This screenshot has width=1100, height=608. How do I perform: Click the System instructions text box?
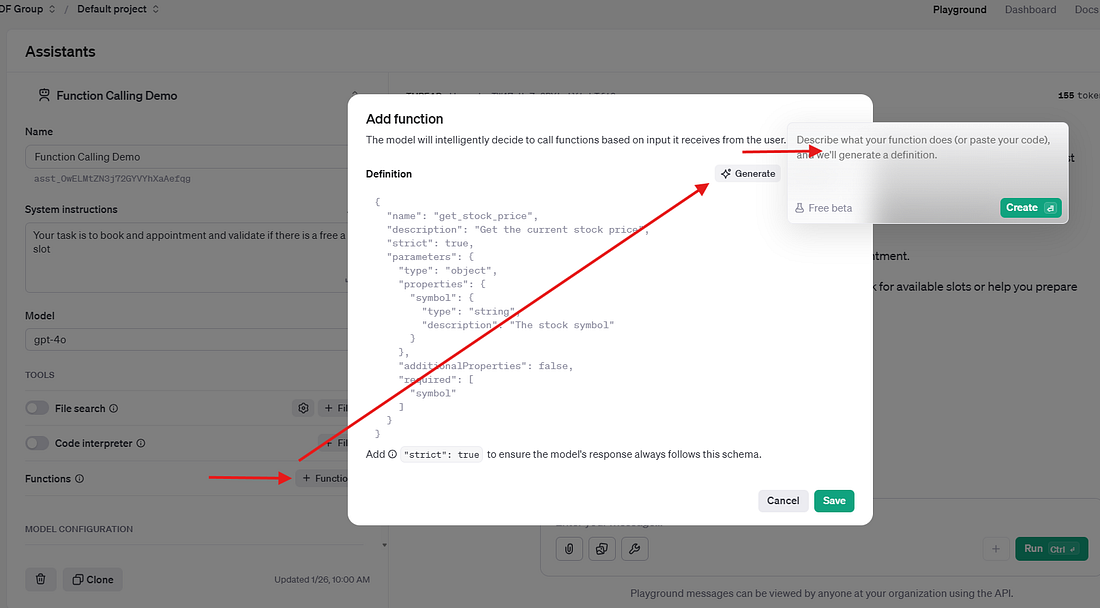(187, 257)
